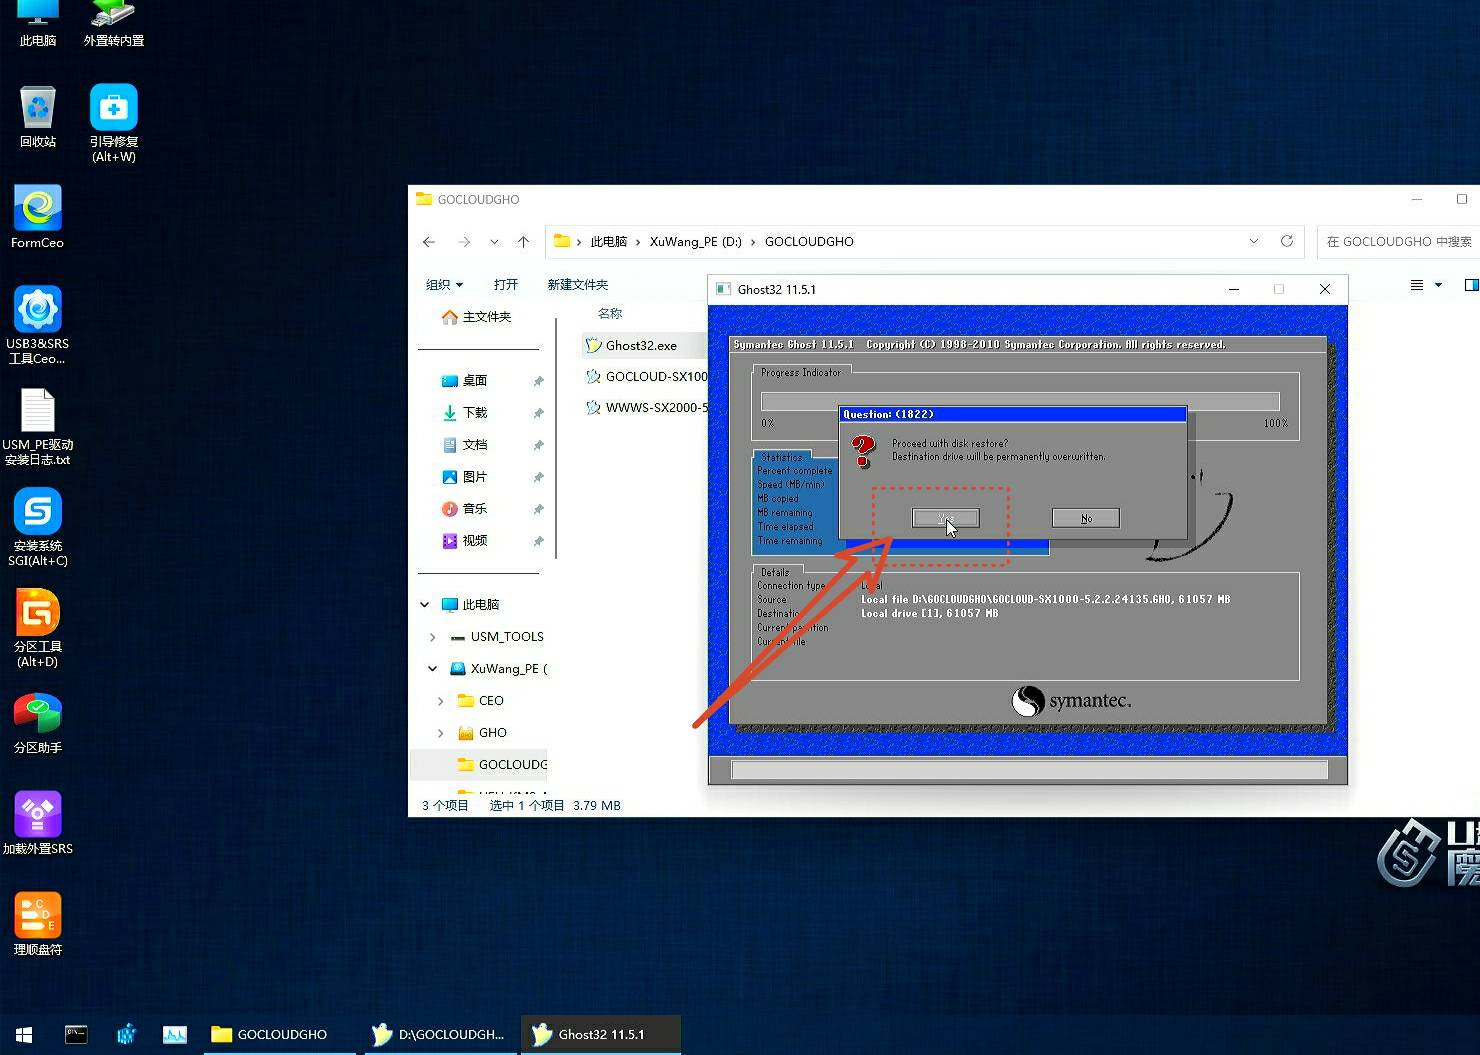Screen dimensions: 1480x1055
Task: Launch the USB3&SRS tool desktop icon
Action: (x=38, y=310)
